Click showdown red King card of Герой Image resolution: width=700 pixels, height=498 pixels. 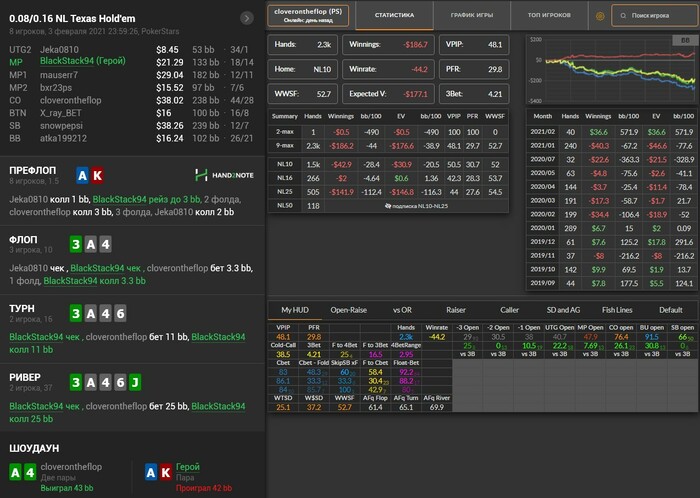tap(166, 472)
